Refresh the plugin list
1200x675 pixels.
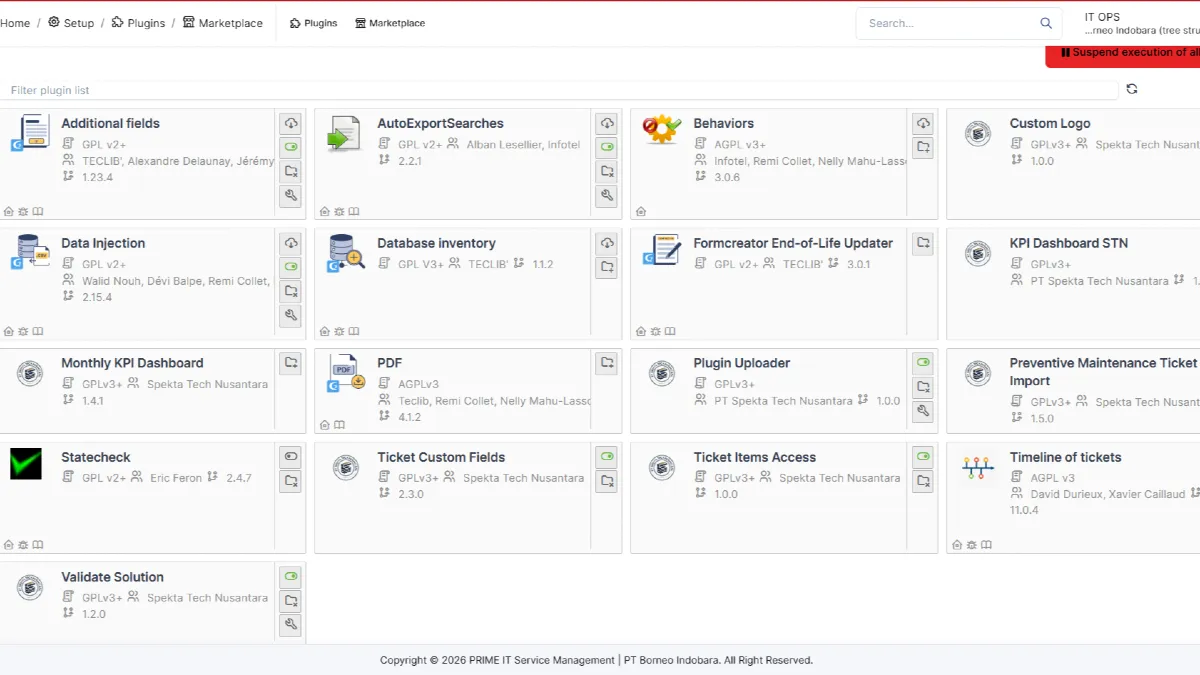(1132, 89)
